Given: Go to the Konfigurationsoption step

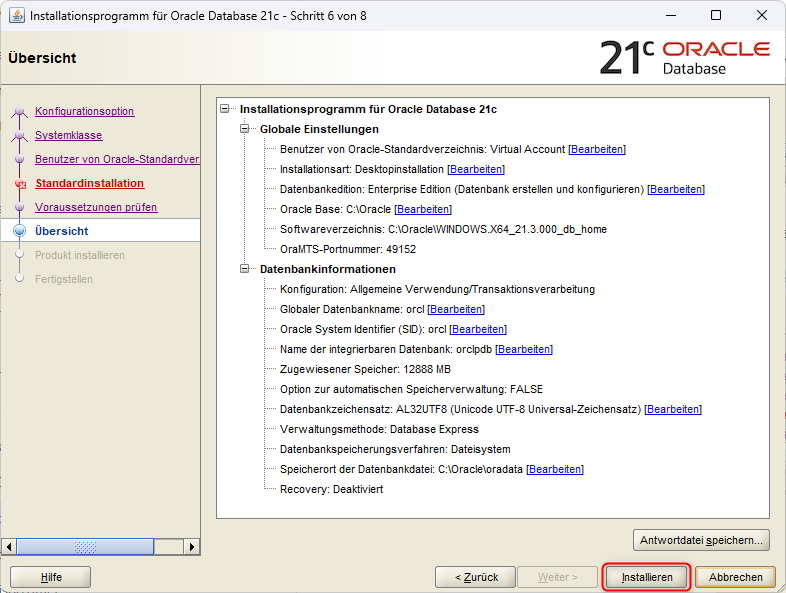Looking at the screenshot, I should tap(84, 111).
